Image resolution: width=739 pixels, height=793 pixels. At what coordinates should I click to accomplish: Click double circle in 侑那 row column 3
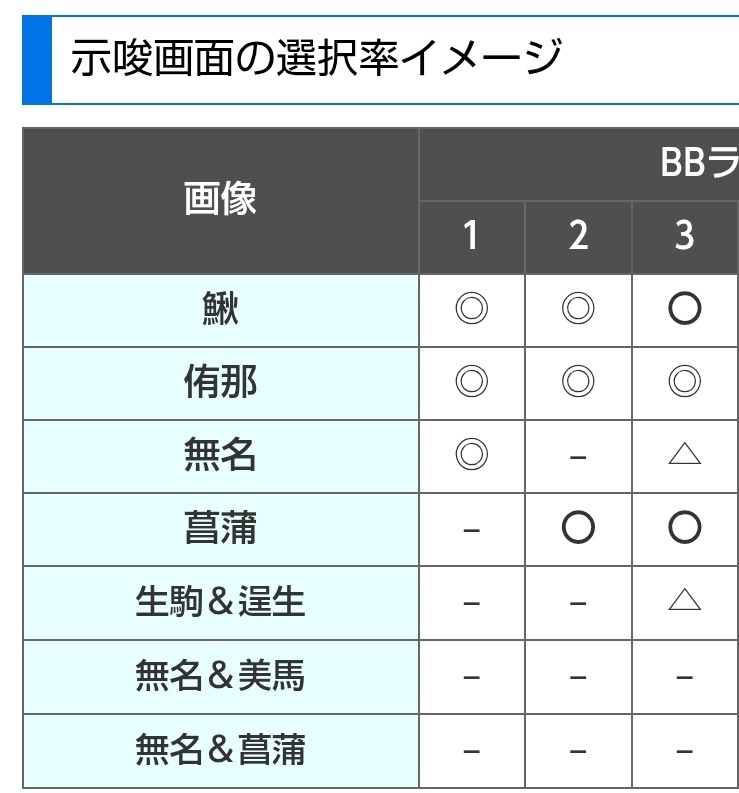point(684,381)
